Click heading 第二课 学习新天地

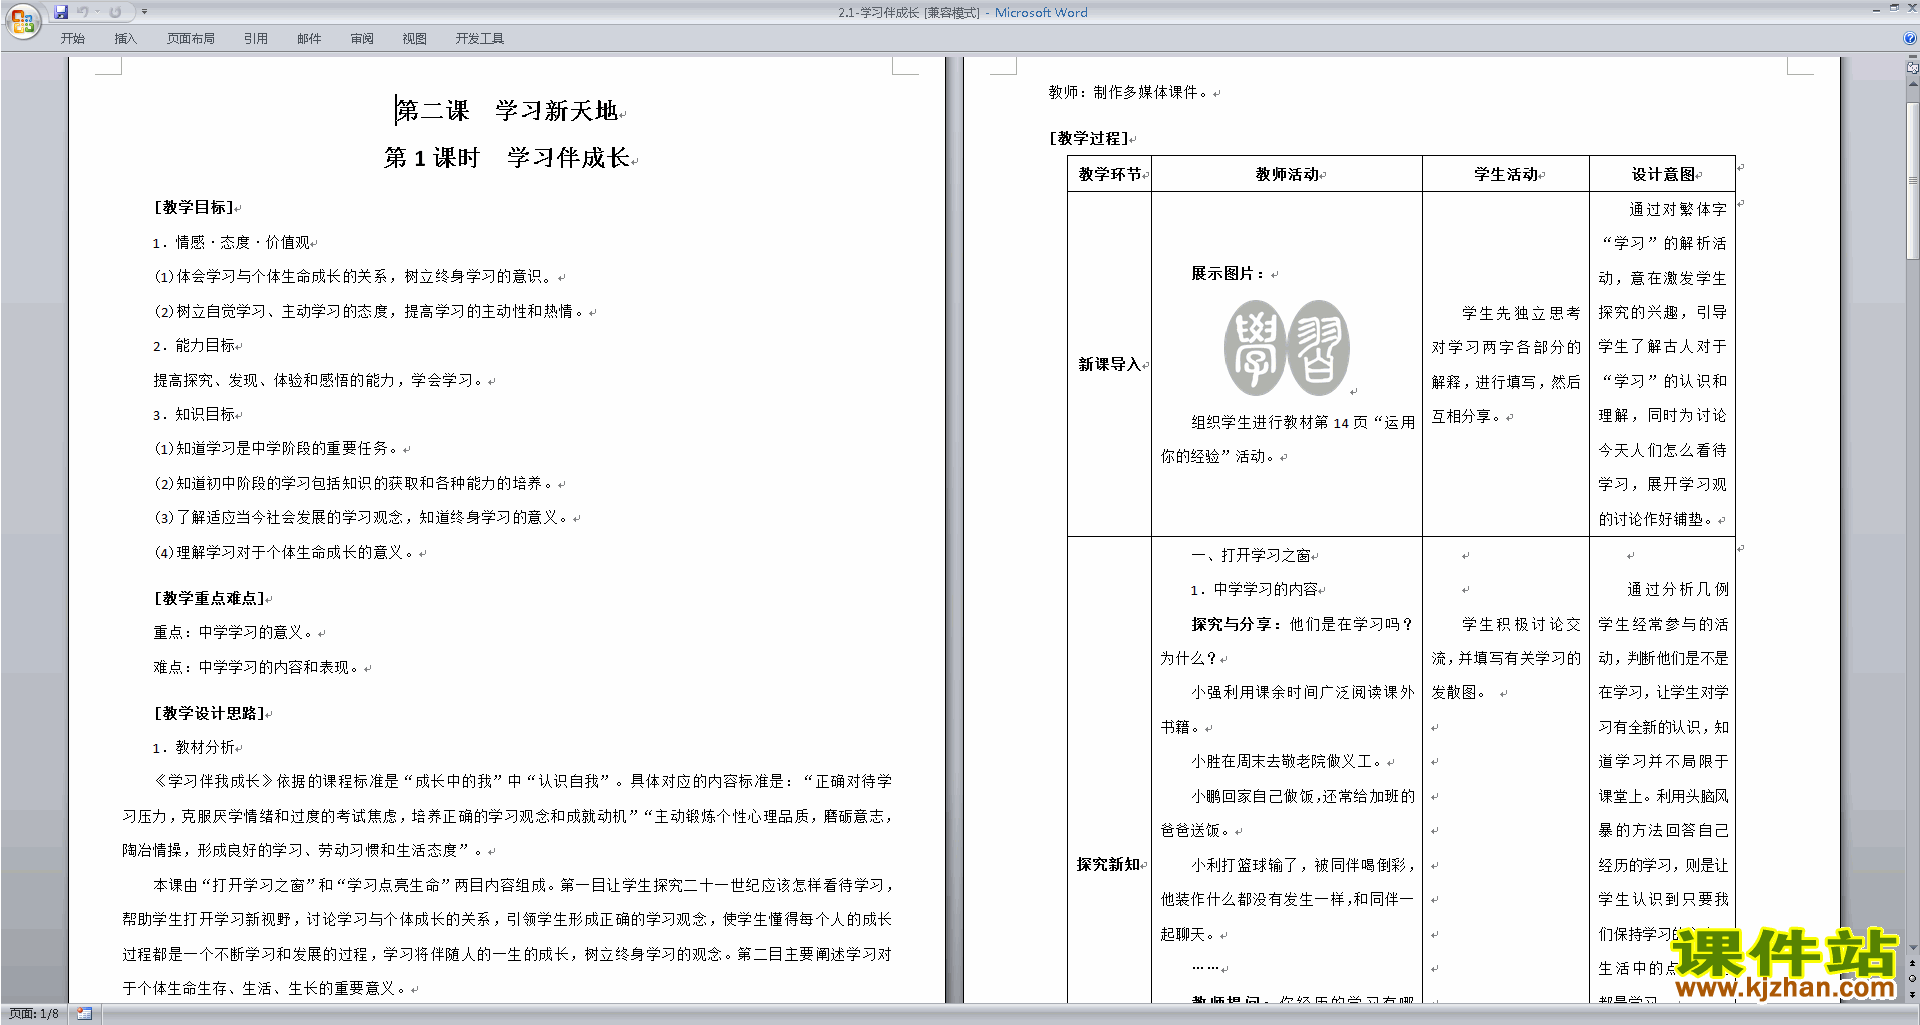tap(508, 111)
